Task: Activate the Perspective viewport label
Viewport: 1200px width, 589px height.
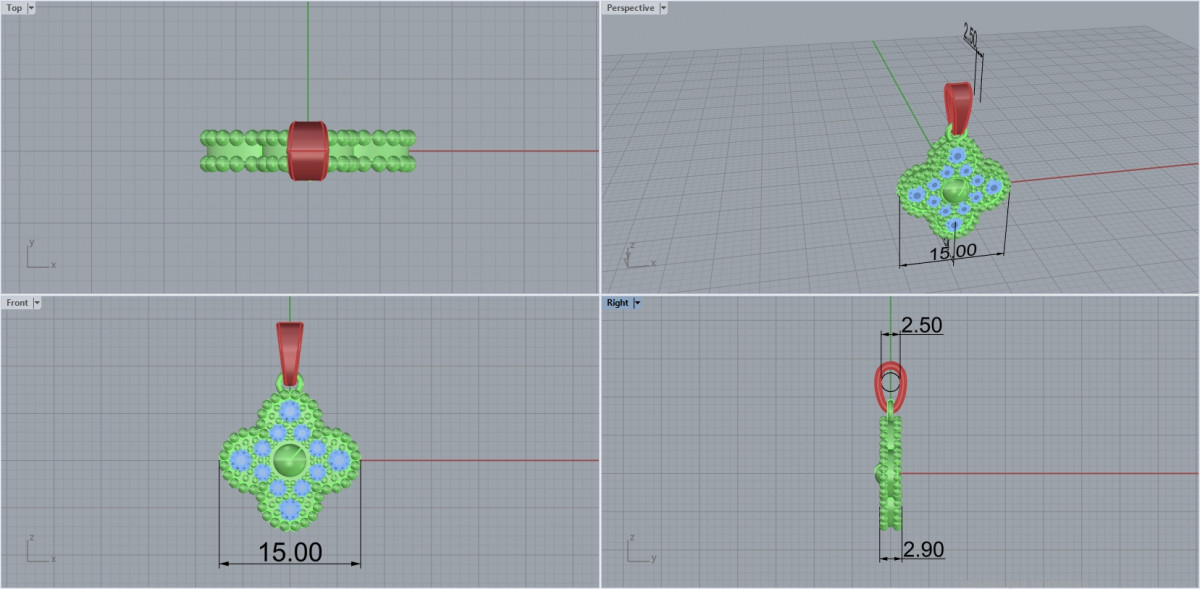Action: pyautogui.click(x=630, y=8)
